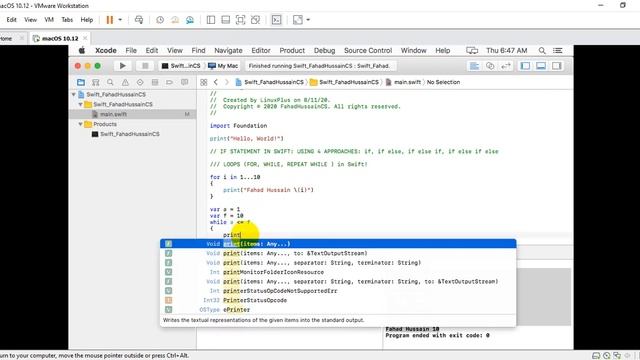Toggle the Navigator pane visibility

tap(525, 66)
